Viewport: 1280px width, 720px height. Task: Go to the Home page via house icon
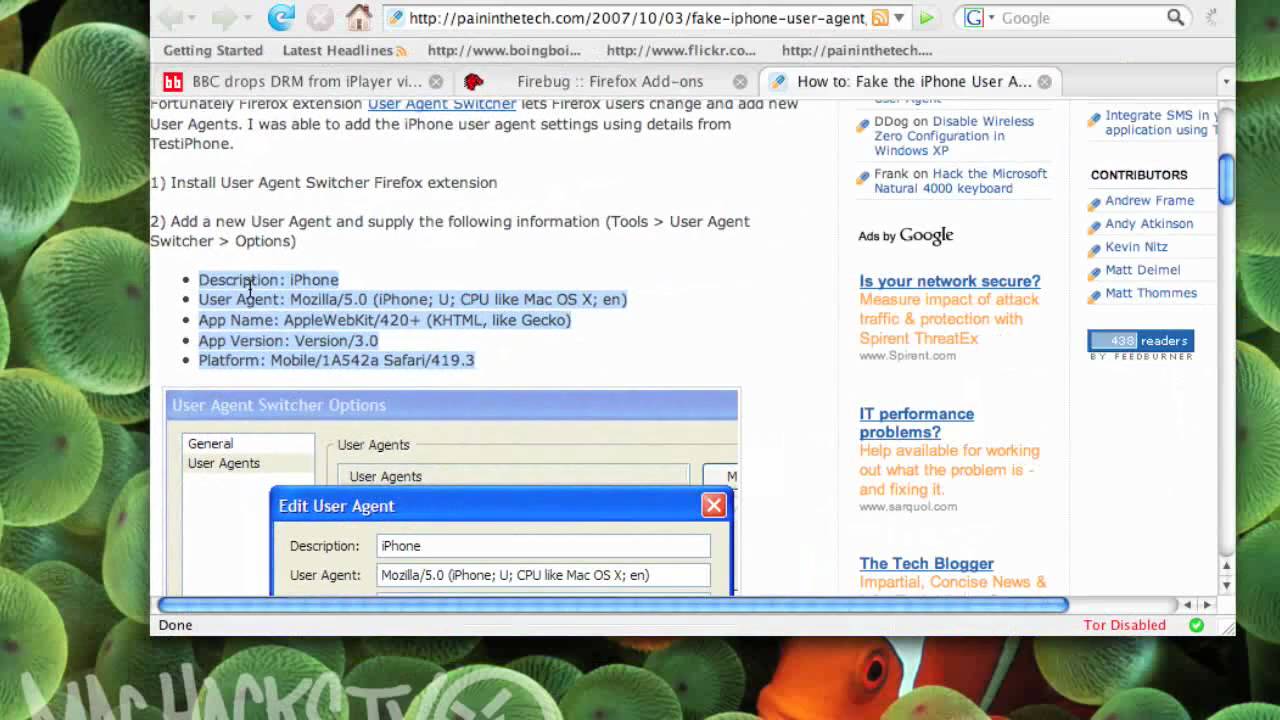(359, 17)
